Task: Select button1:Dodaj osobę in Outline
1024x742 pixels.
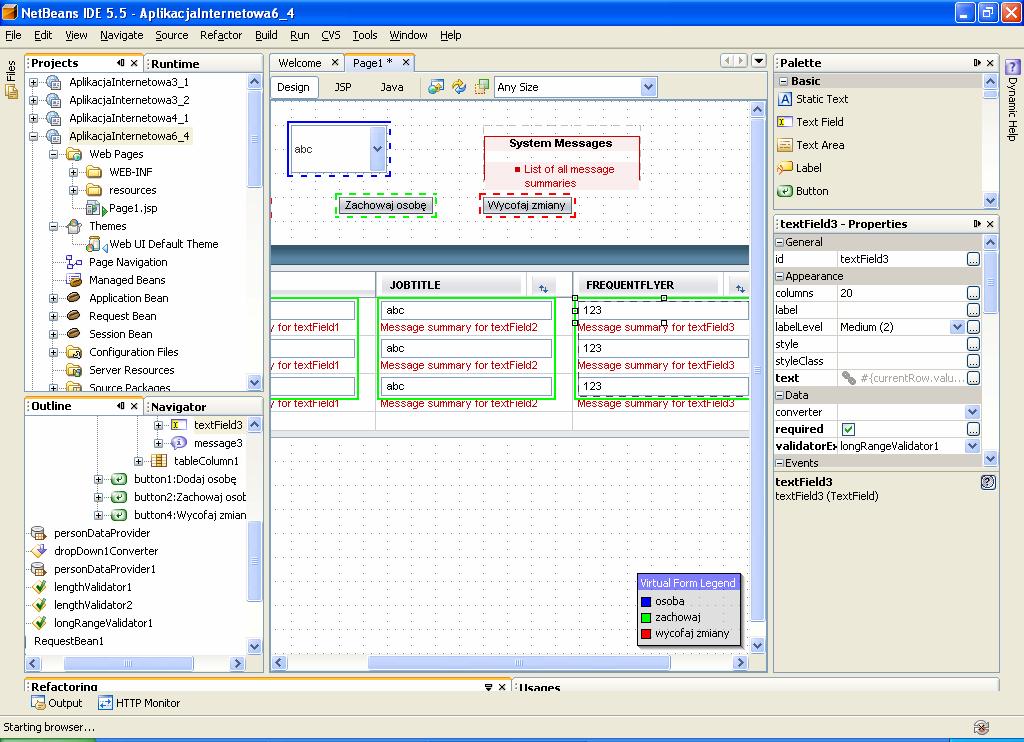Action: point(185,479)
